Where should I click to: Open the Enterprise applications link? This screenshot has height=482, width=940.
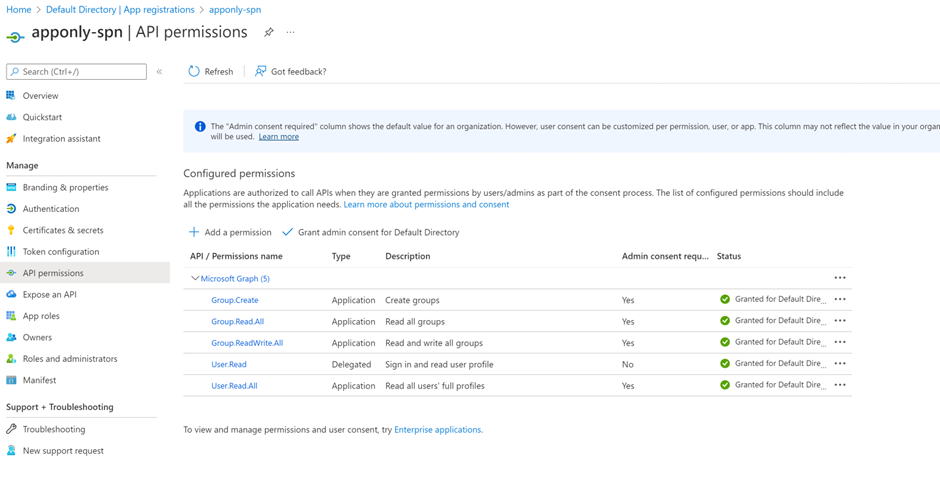pyautogui.click(x=438, y=430)
